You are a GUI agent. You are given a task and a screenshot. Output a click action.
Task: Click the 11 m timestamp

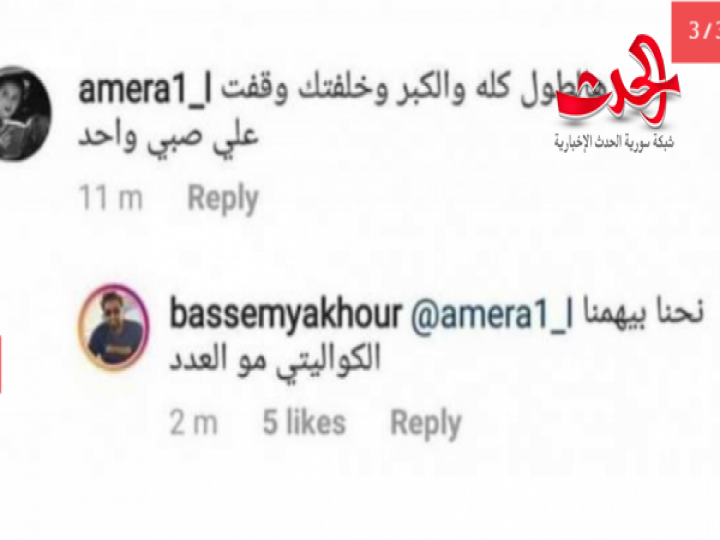point(111,198)
